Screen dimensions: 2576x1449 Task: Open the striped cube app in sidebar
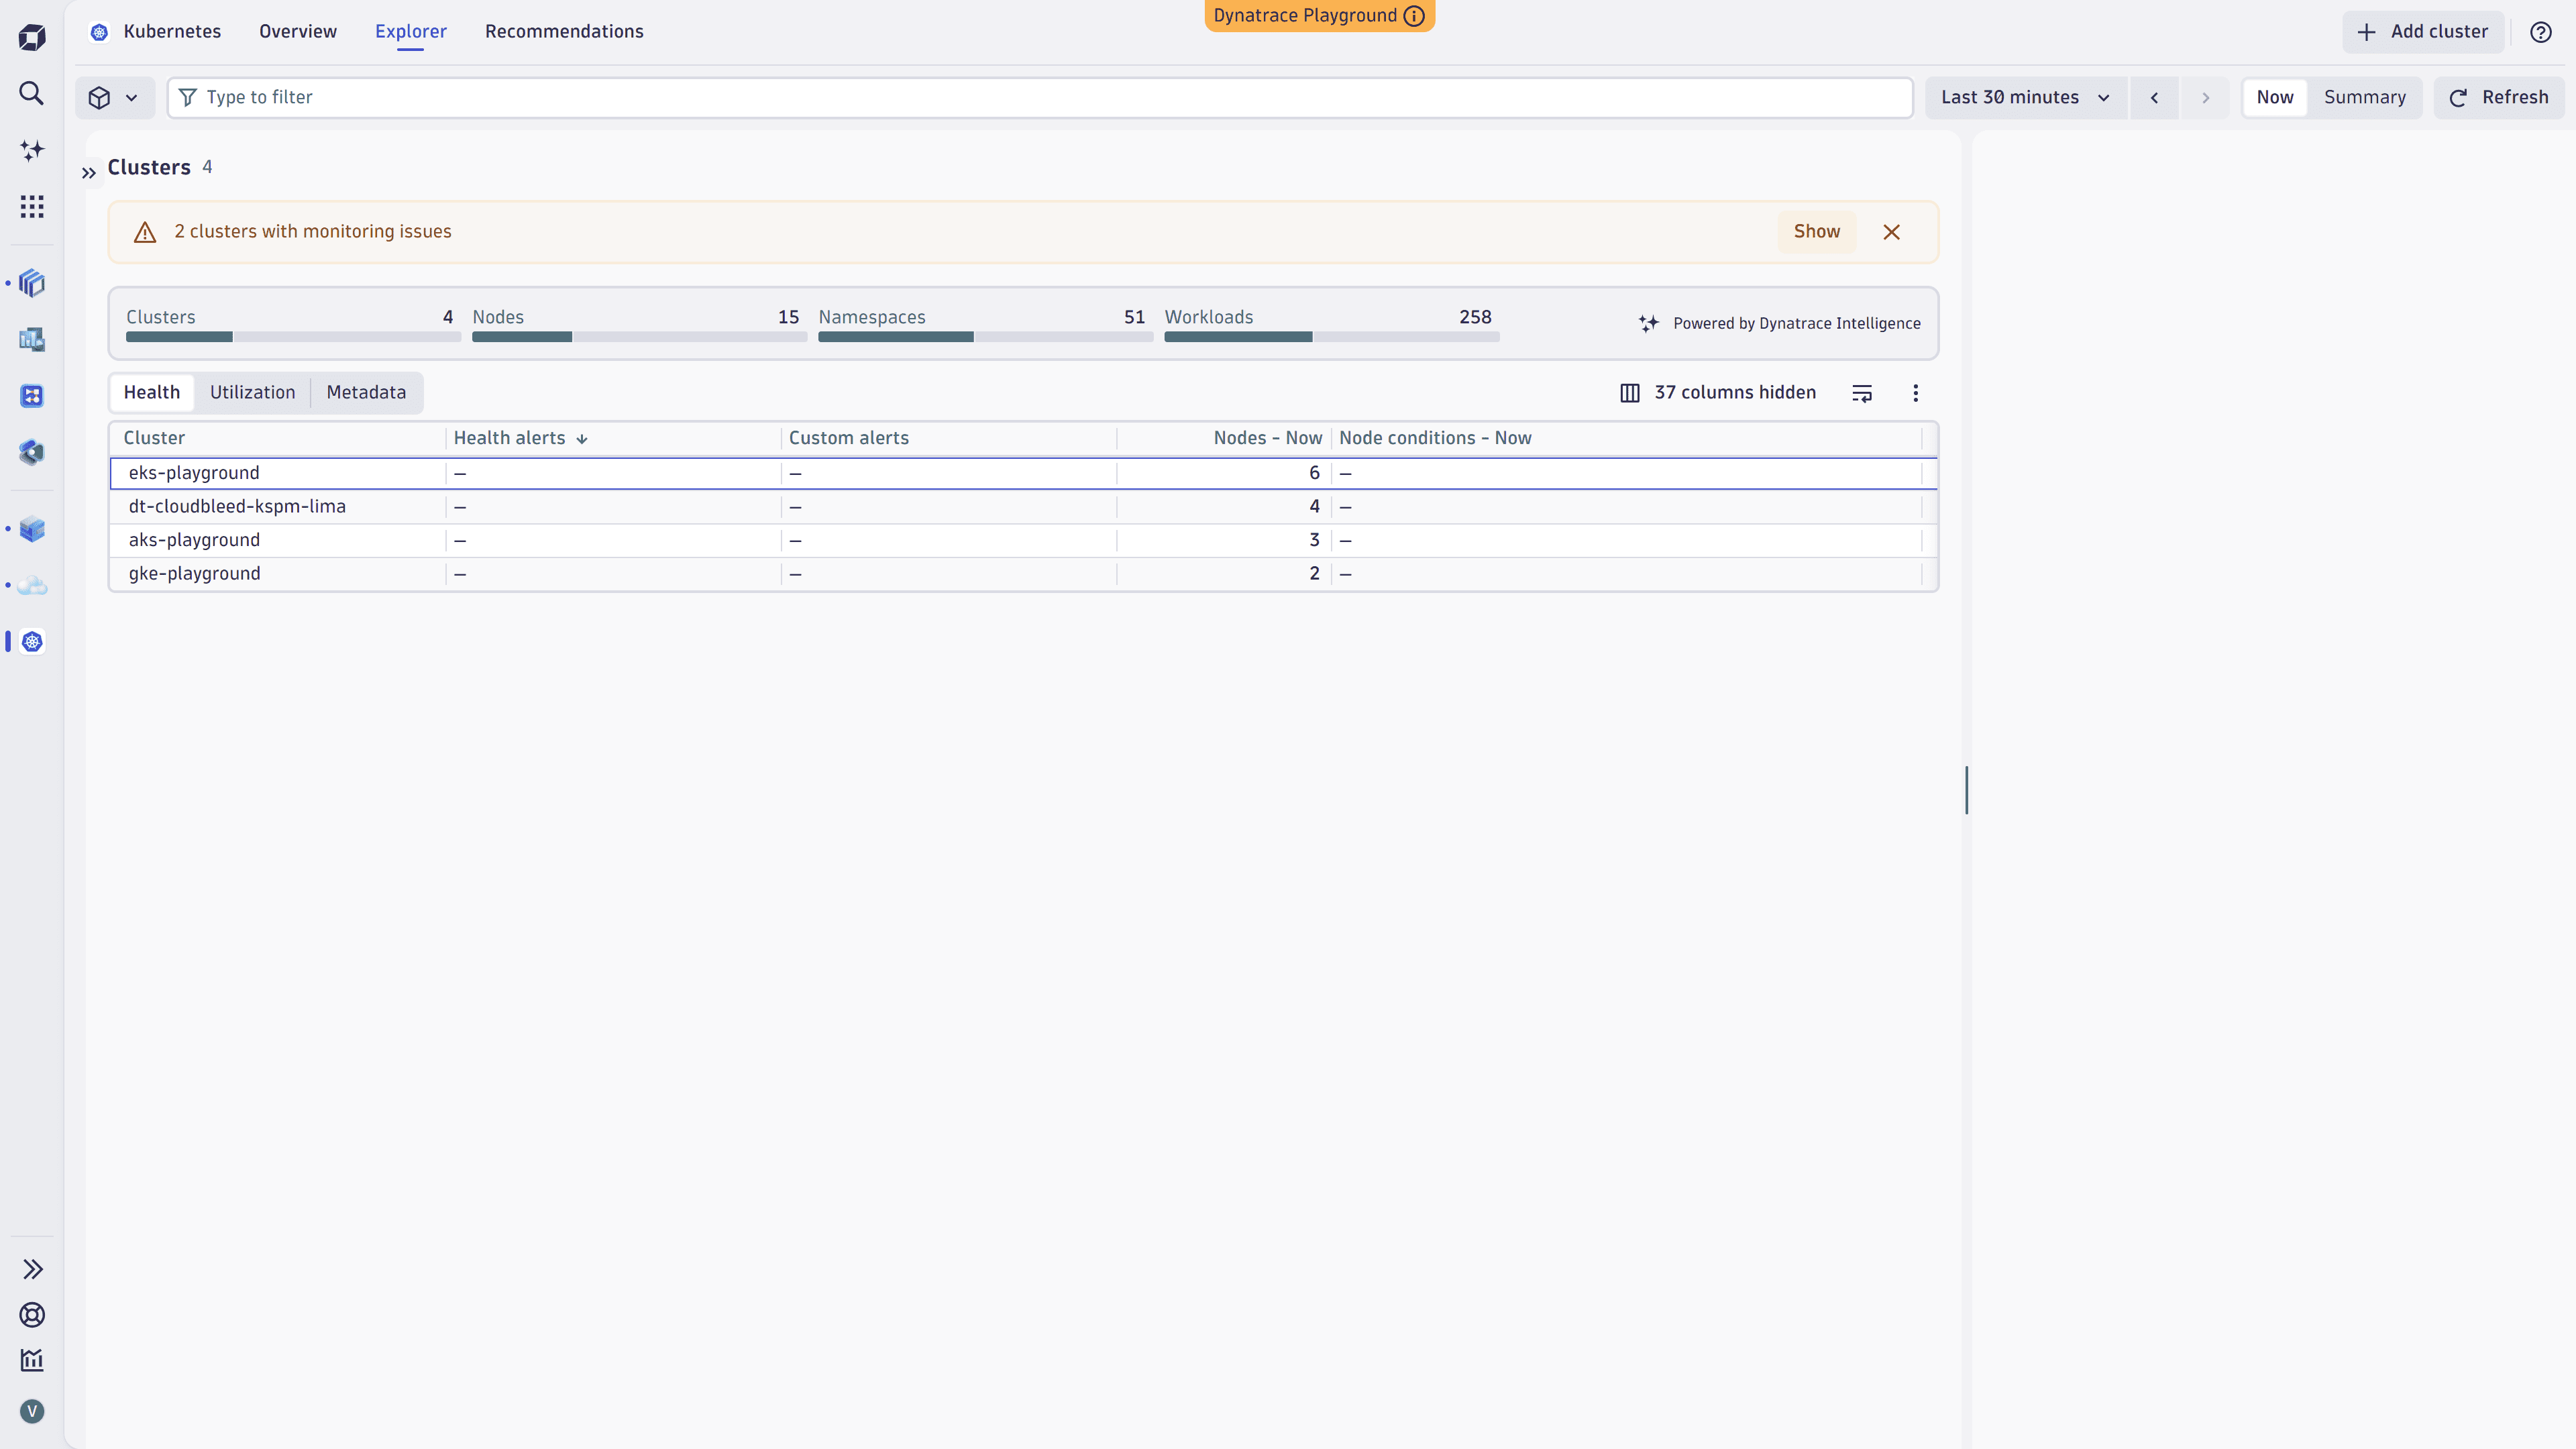point(32,283)
